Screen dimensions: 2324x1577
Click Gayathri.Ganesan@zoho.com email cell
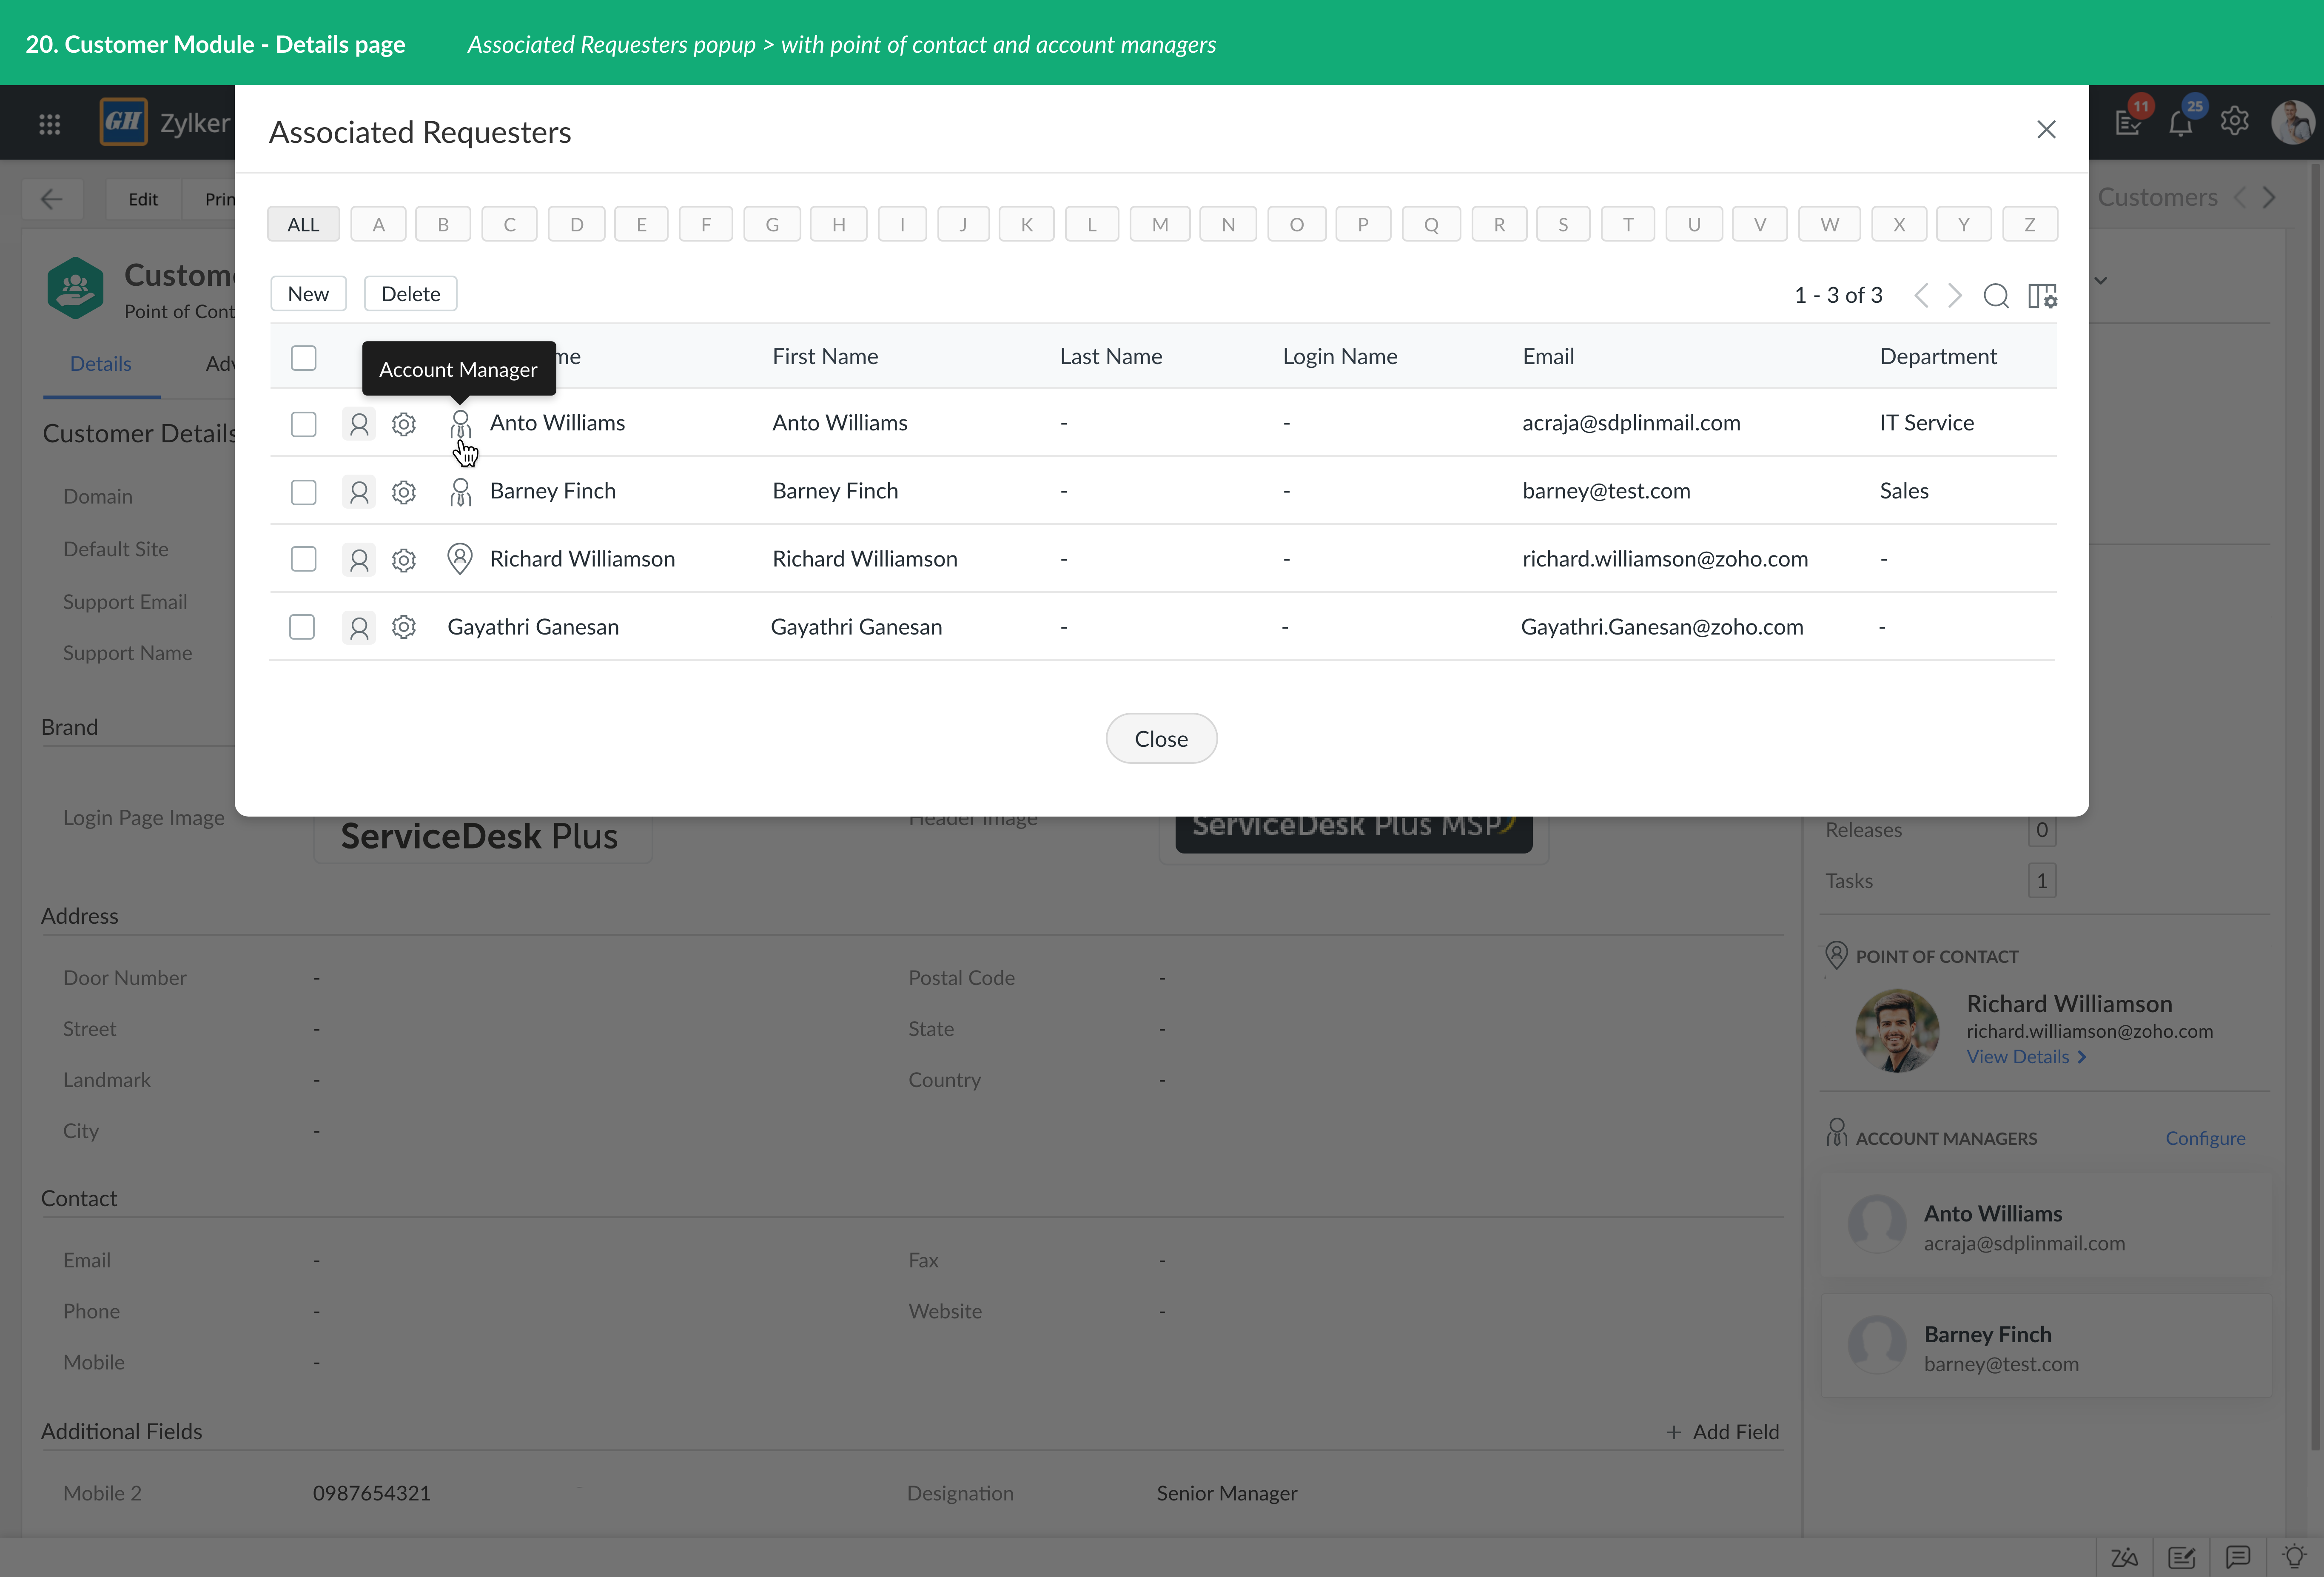click(x=1662, y=627)
